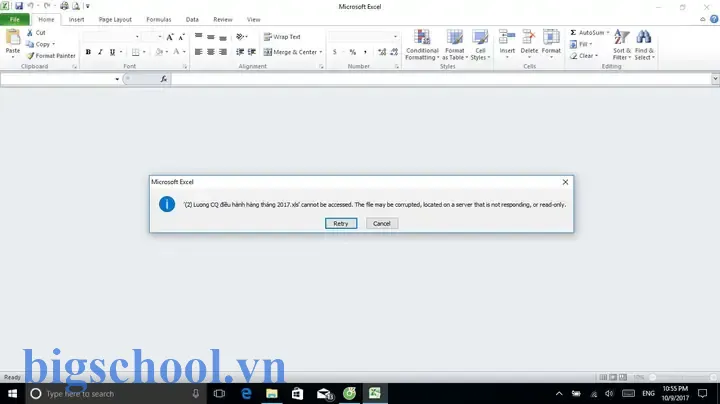Click the Decrease Indent icon
This screenshot has width=720, height=404.
240,52
